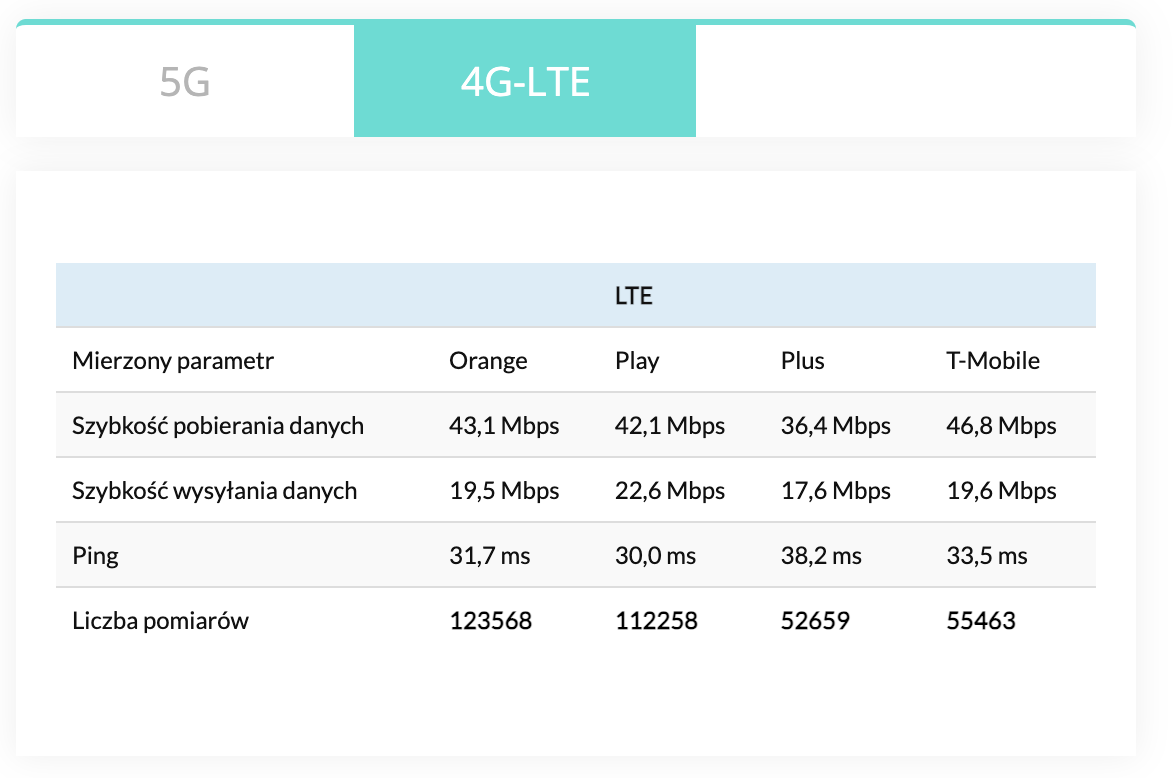Select the 17,6 Mbps Plus upload value
This screenshot has width=1176, height=778.
coord(835,491)
